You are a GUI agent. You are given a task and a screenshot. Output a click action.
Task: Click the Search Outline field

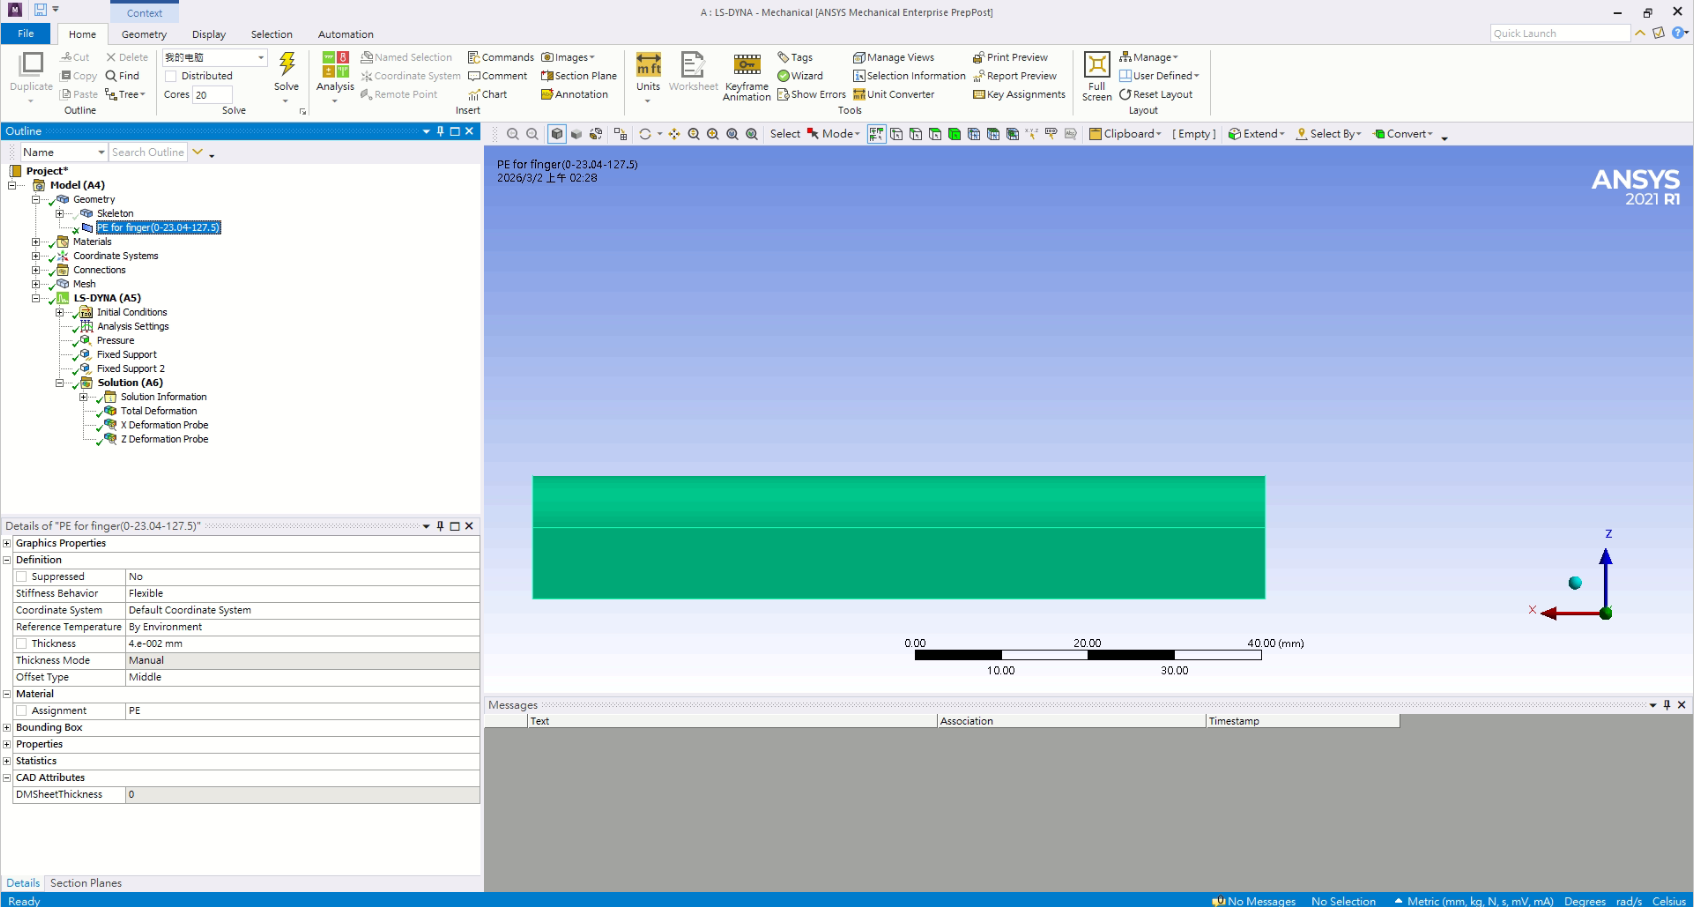click(148, 152)
